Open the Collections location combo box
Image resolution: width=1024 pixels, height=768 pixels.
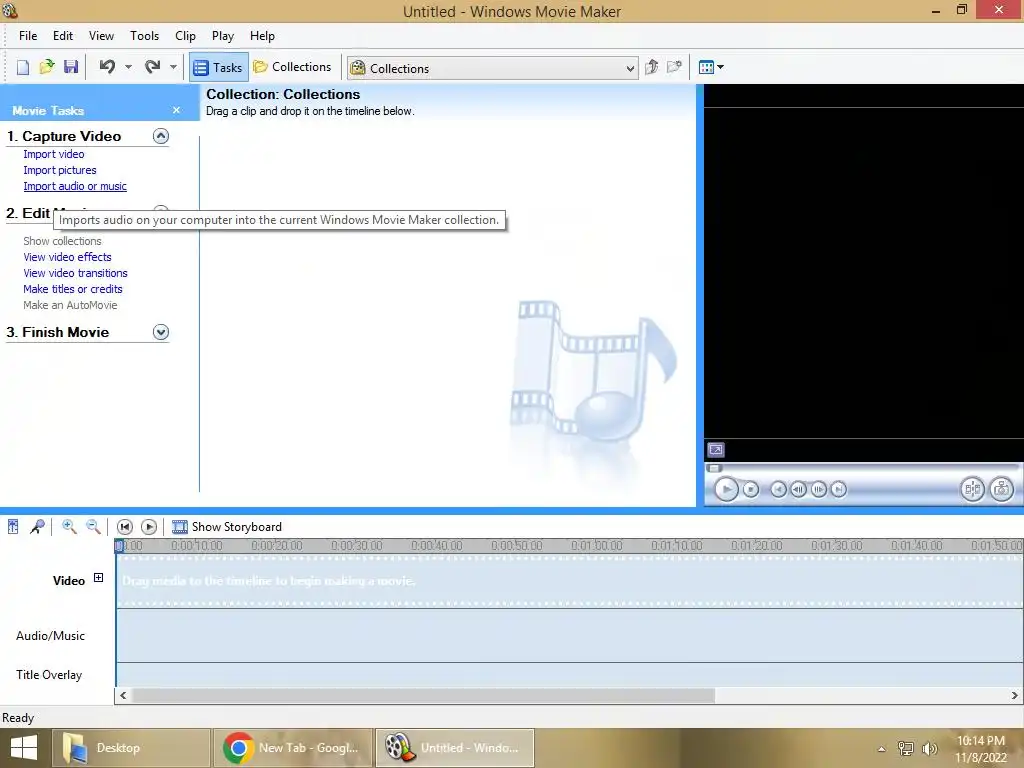[492, 68]
